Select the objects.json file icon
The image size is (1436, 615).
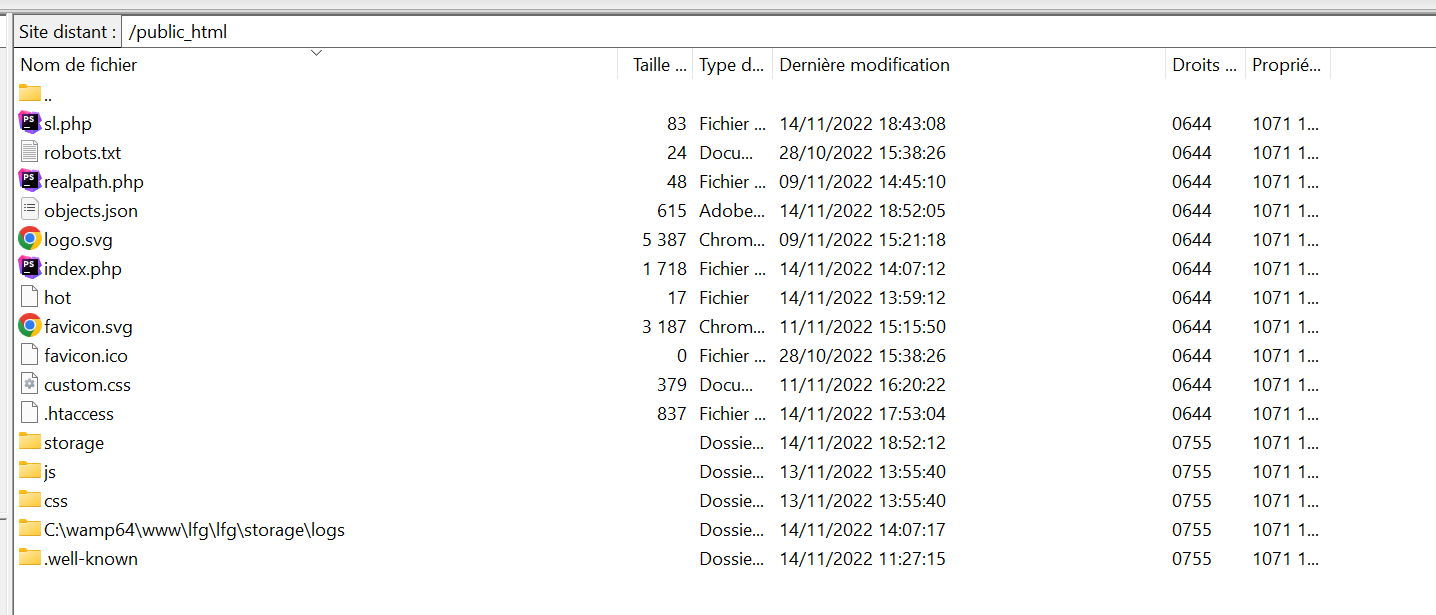coord(30,210)
